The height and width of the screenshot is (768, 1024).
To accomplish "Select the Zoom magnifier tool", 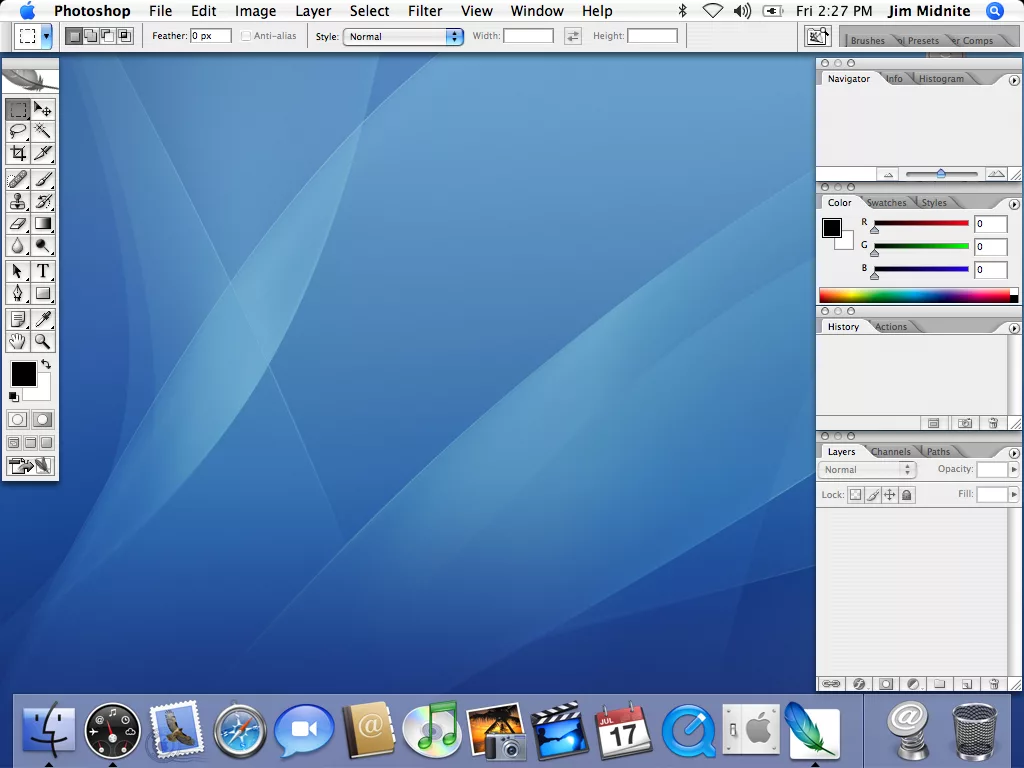I will coord(43,341).
